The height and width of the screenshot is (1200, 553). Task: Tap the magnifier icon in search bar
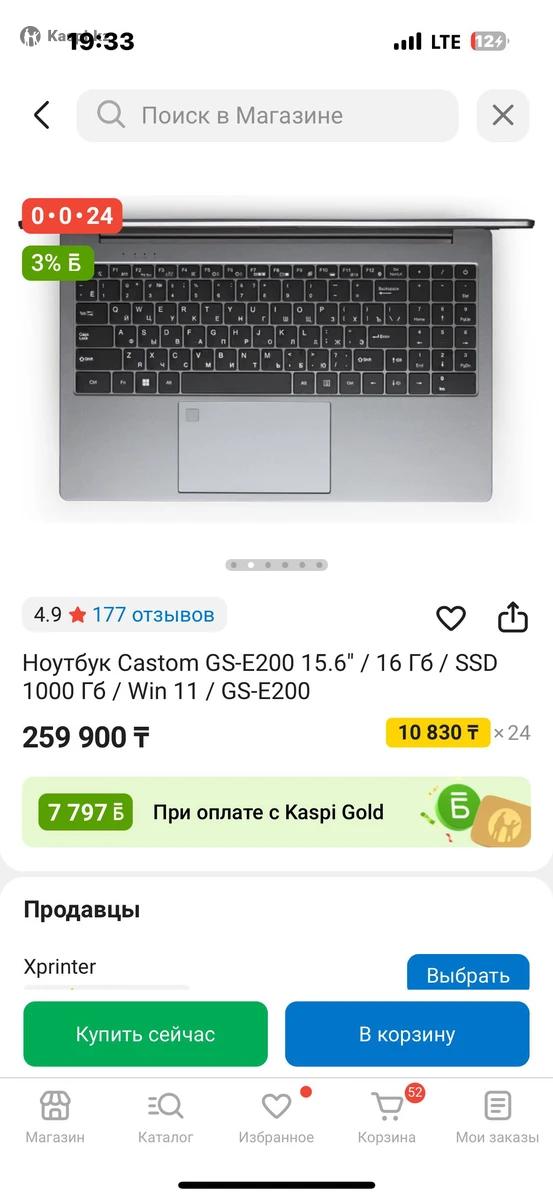[111, 115]
